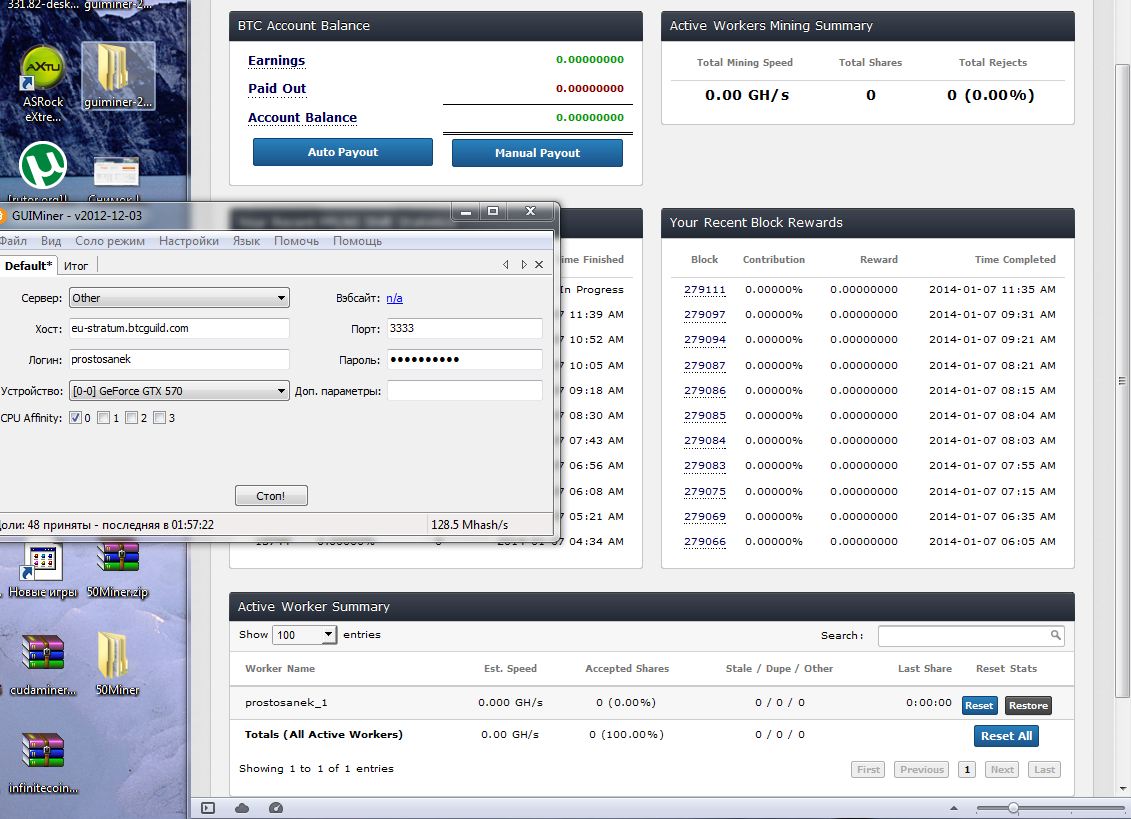The width and height of the screenshot is (1131, 819).
Task: Click the Доп. параметры input field
Action: pyautogui.click(x=465, y=391)
